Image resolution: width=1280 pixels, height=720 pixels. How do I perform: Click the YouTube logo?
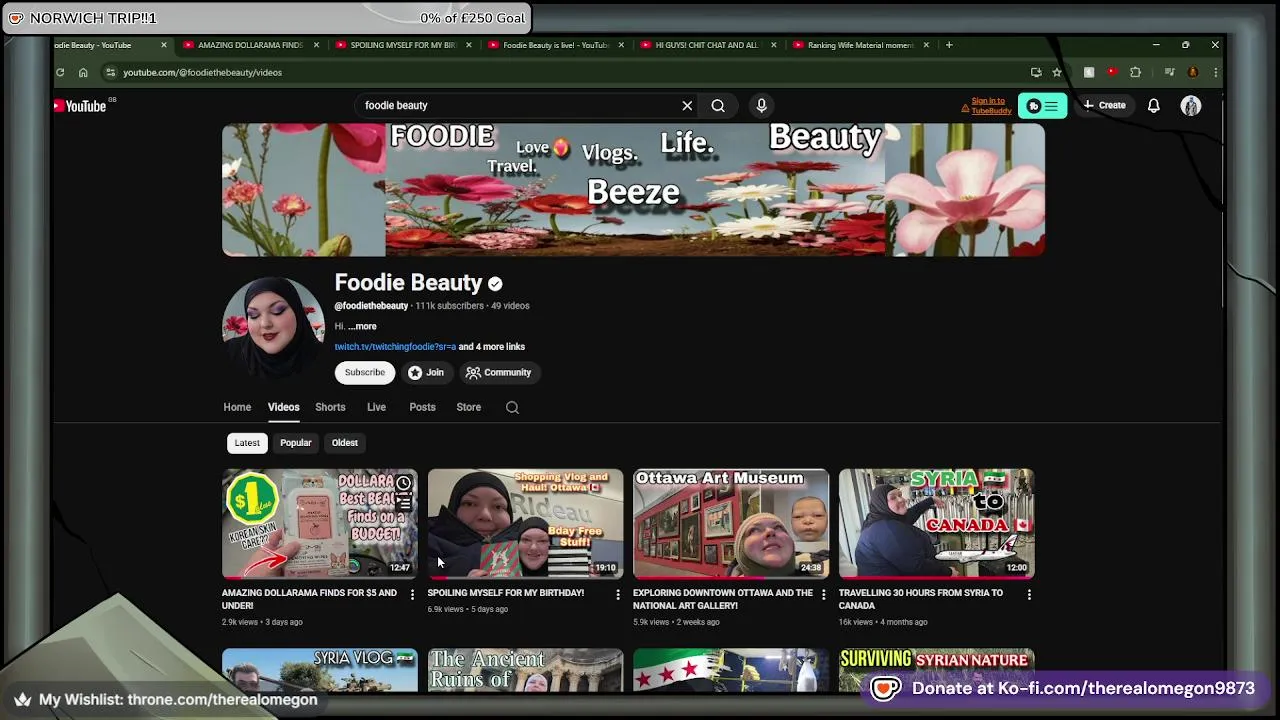tap(81, 105)
